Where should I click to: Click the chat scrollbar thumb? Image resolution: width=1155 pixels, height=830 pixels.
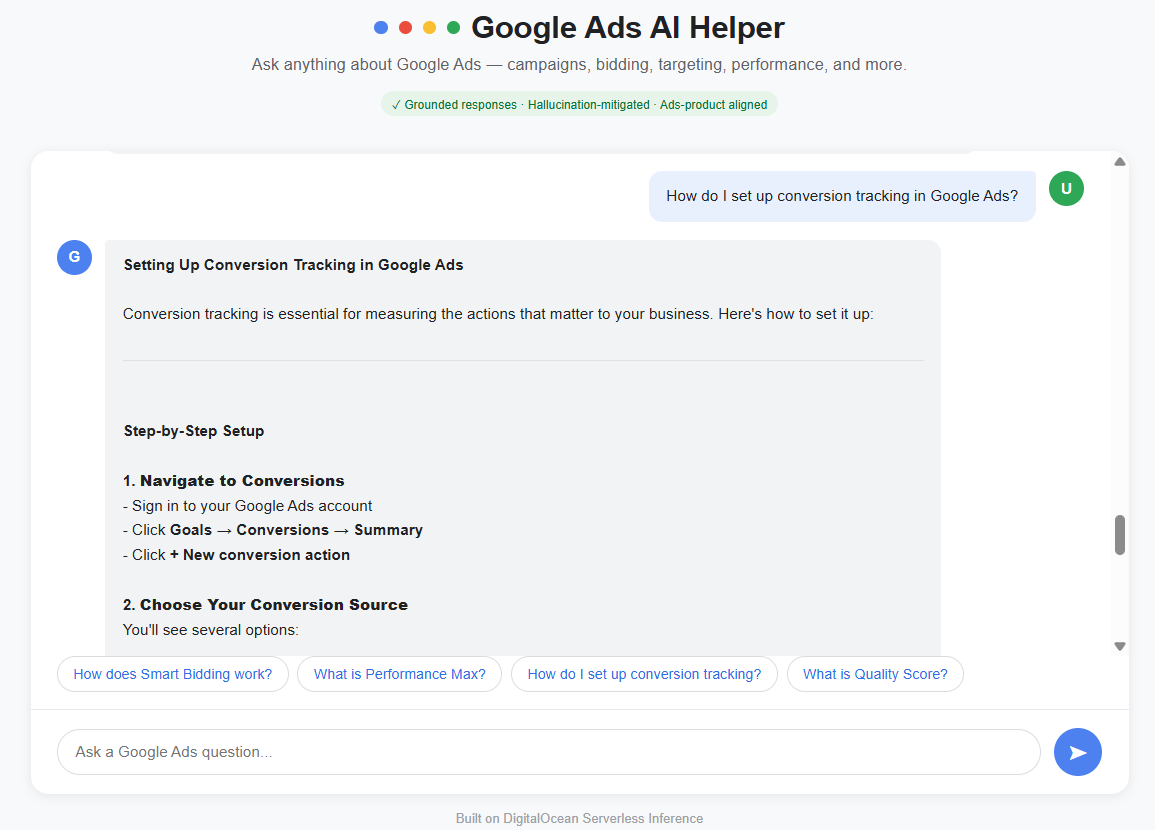coord(1120,535)
